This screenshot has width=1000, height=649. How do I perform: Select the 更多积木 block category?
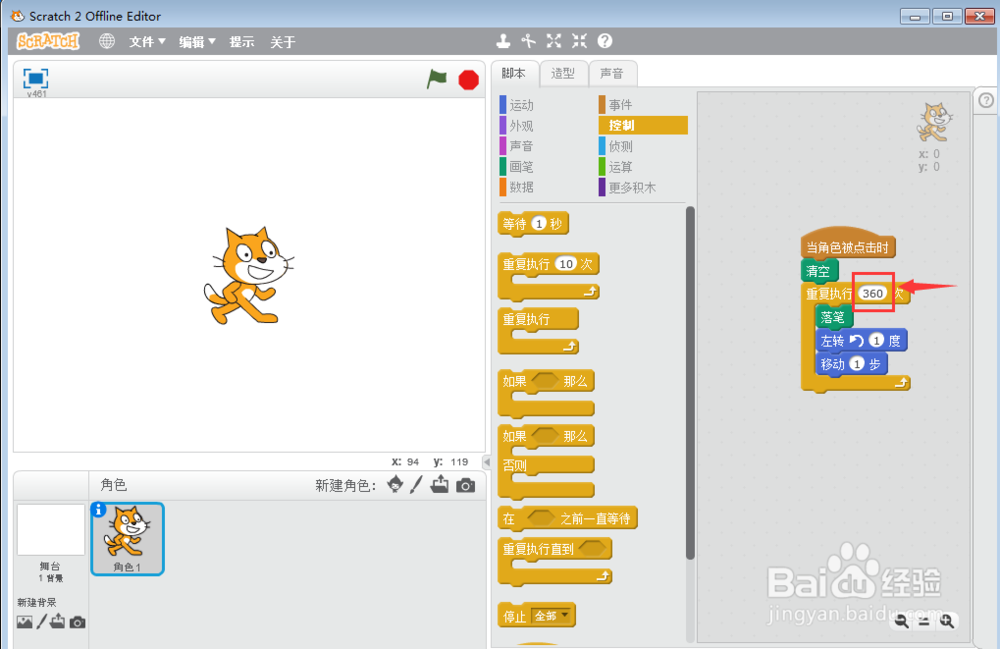(x=631, y=187)
